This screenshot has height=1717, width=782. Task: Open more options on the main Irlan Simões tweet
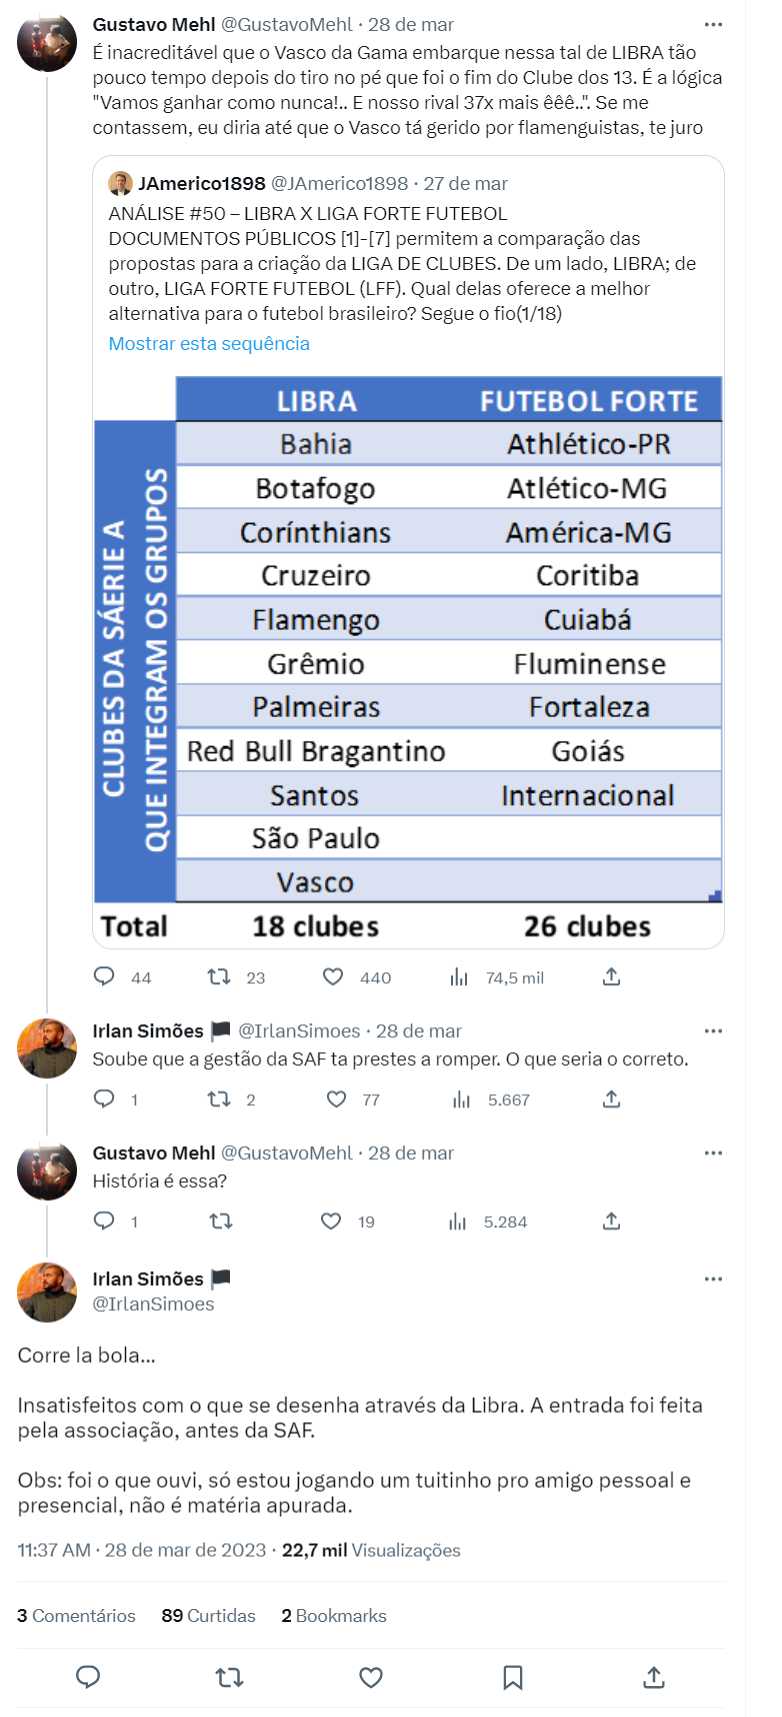pyautogui.click(x=713, y=1279)
